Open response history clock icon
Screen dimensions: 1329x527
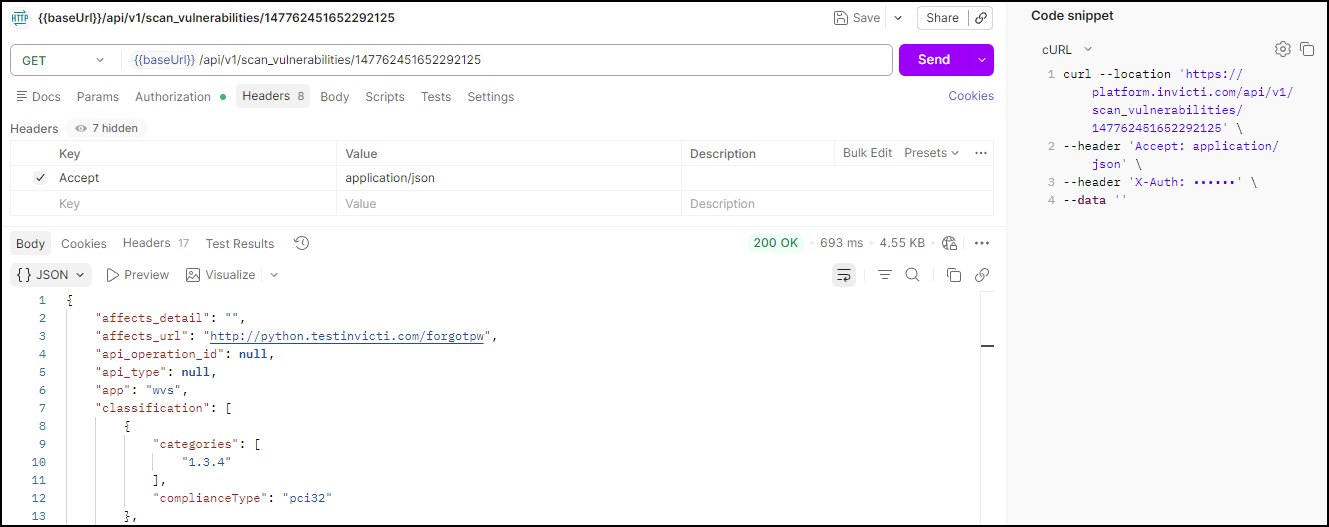tap(301, 243)
